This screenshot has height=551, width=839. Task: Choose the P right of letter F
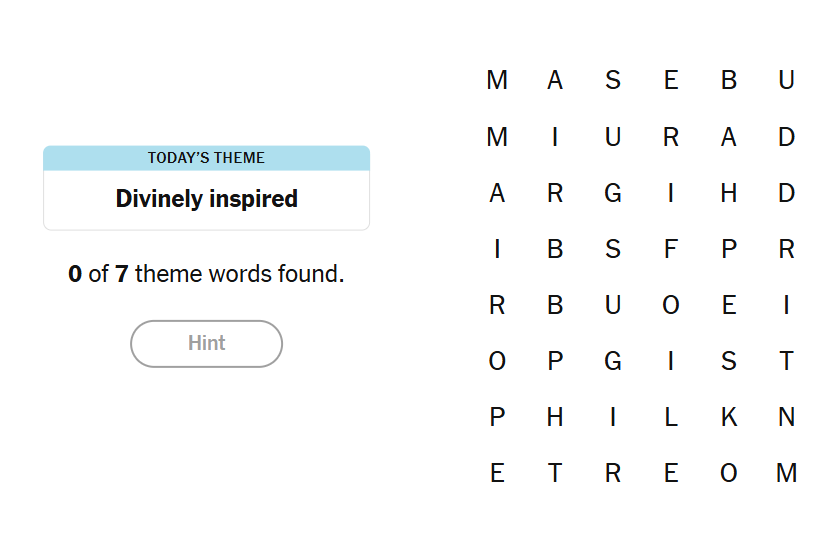tap(729, 250)
